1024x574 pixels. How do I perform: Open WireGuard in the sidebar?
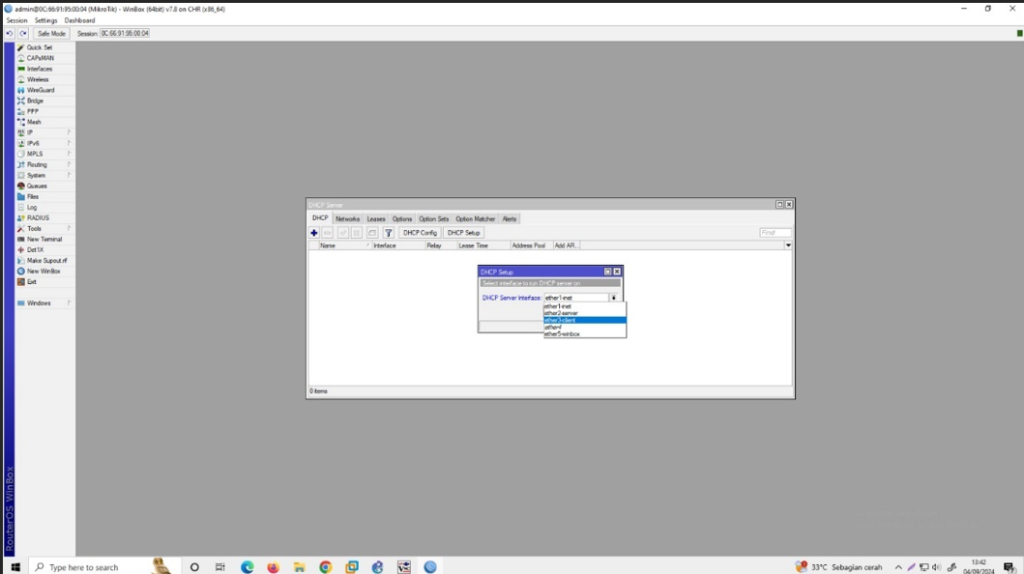(x=45, y=90)
